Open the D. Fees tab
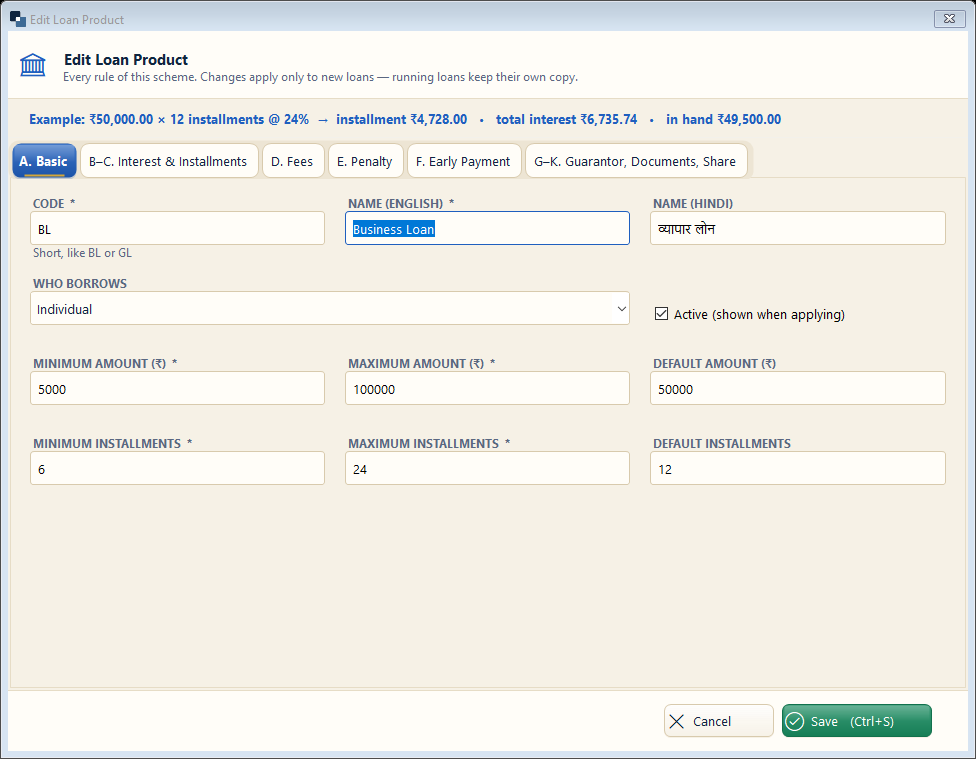976x759 pixels. click(293, 161)
